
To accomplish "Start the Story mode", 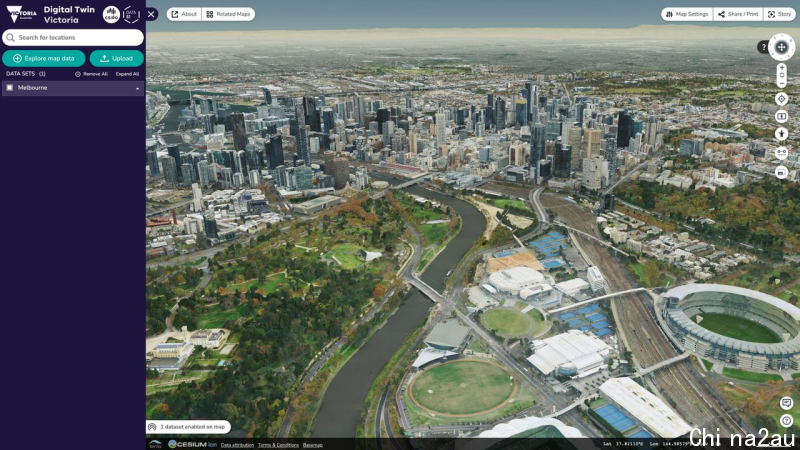I will click(x=780, y=14).
